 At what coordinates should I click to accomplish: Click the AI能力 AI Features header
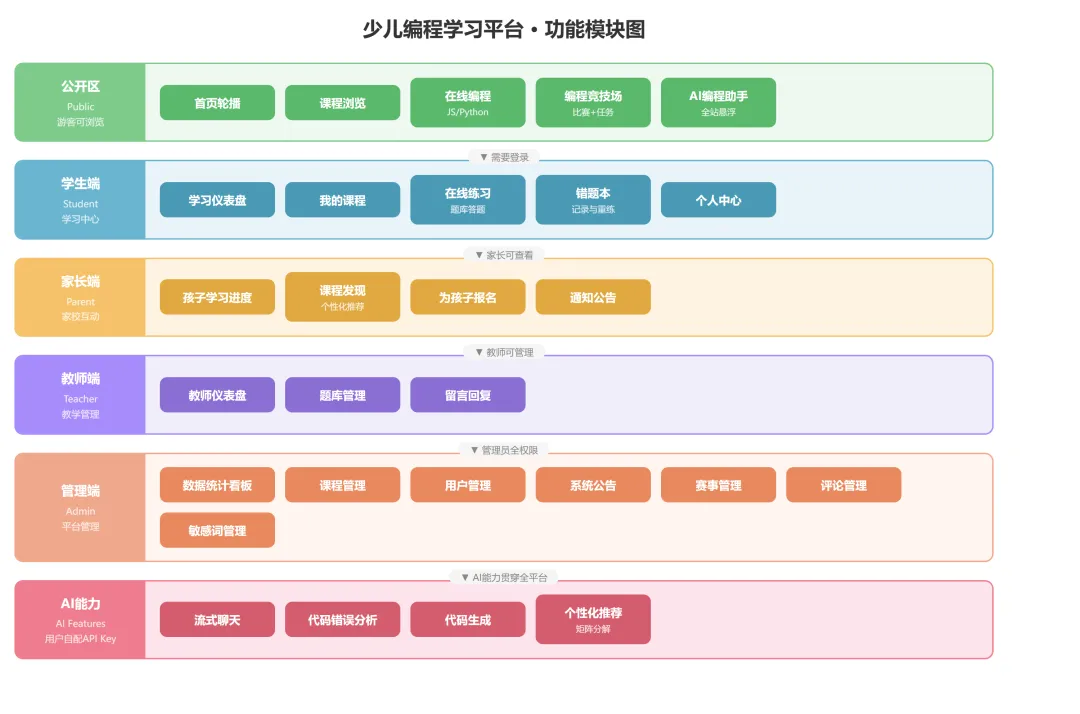[80, 620]
